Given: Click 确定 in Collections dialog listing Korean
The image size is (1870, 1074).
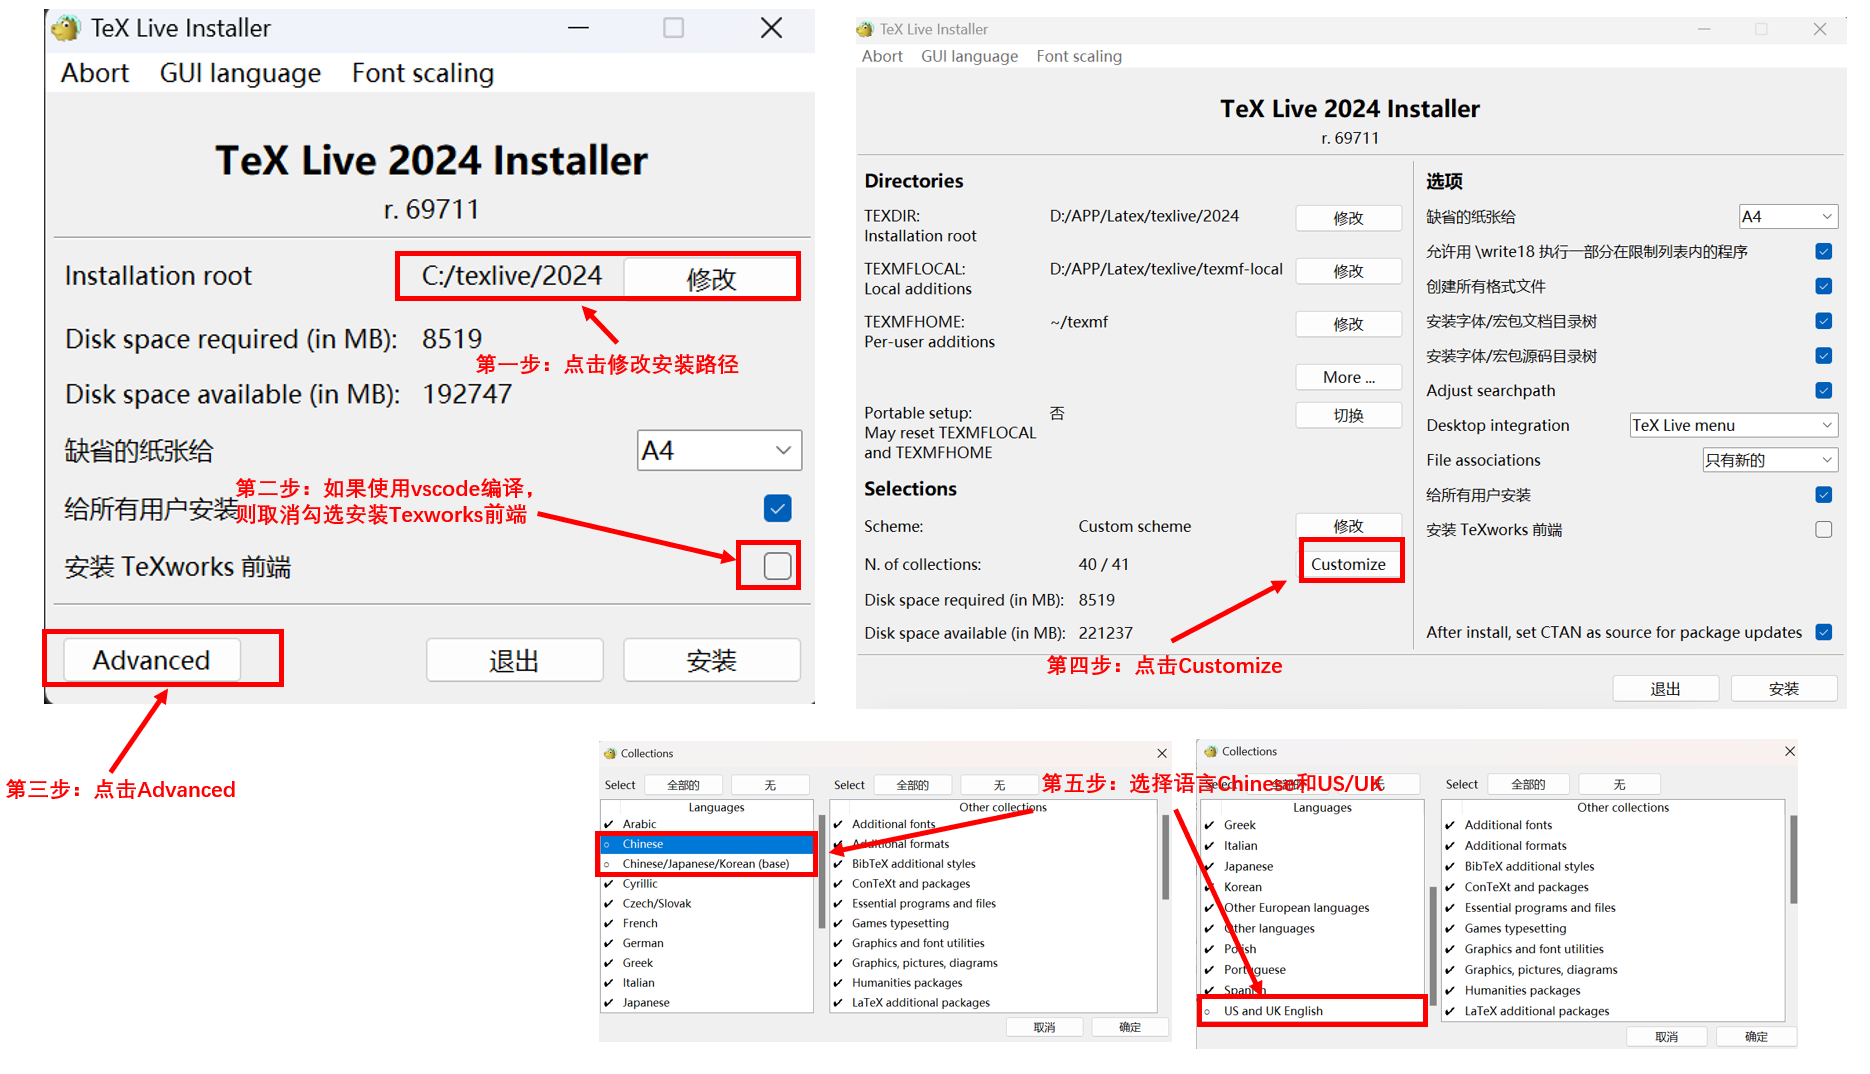Looking at the screenshot, I should click(1756, 1037).
